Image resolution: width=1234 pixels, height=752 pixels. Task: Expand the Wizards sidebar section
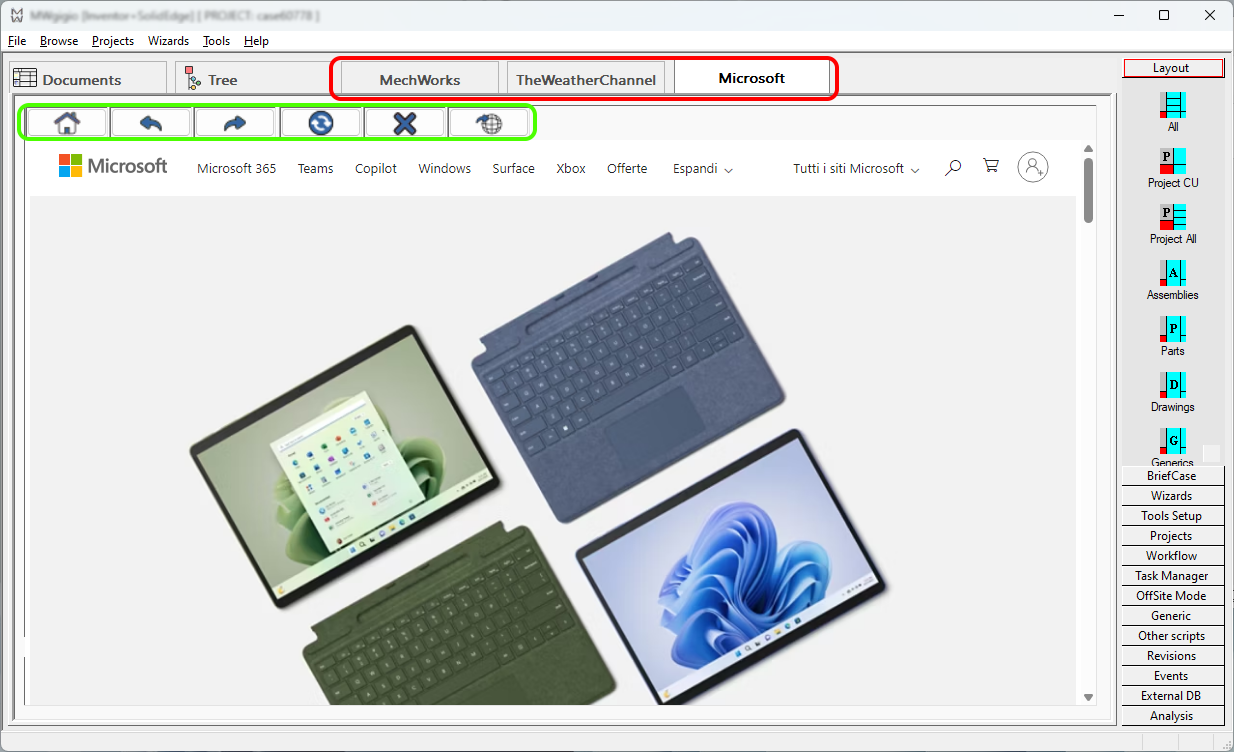click(1172, 496)
